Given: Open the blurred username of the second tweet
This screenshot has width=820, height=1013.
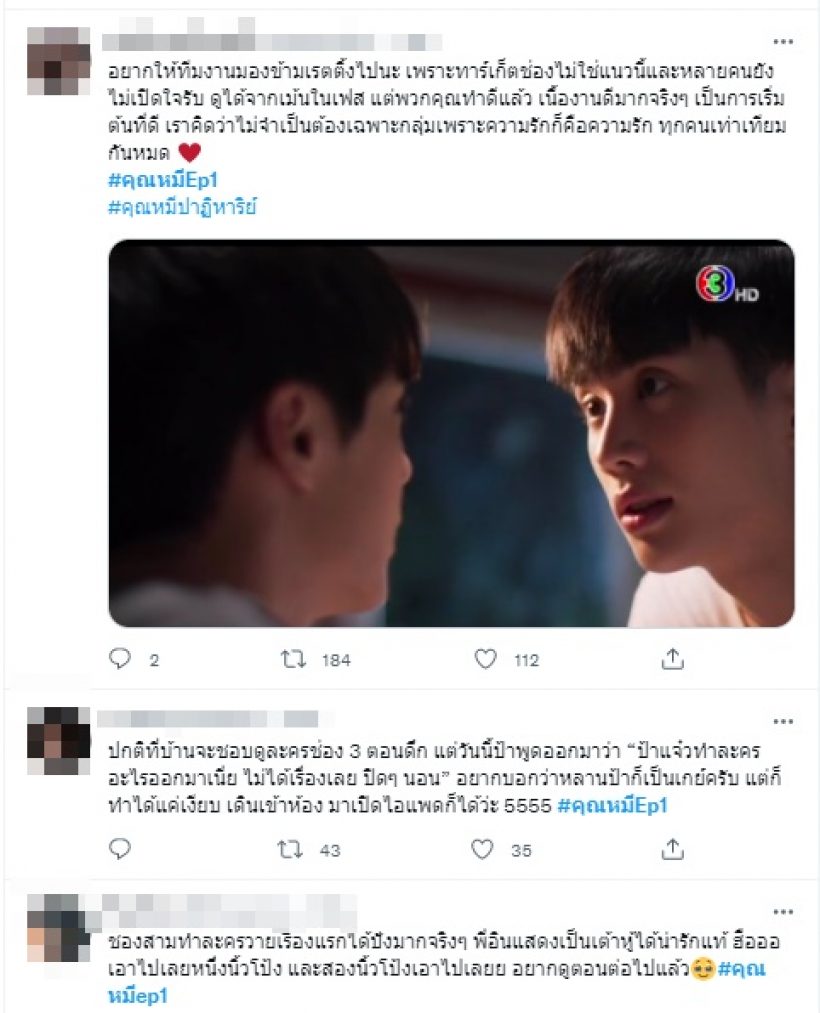Looking at the screenshot, I should point(208,719).
